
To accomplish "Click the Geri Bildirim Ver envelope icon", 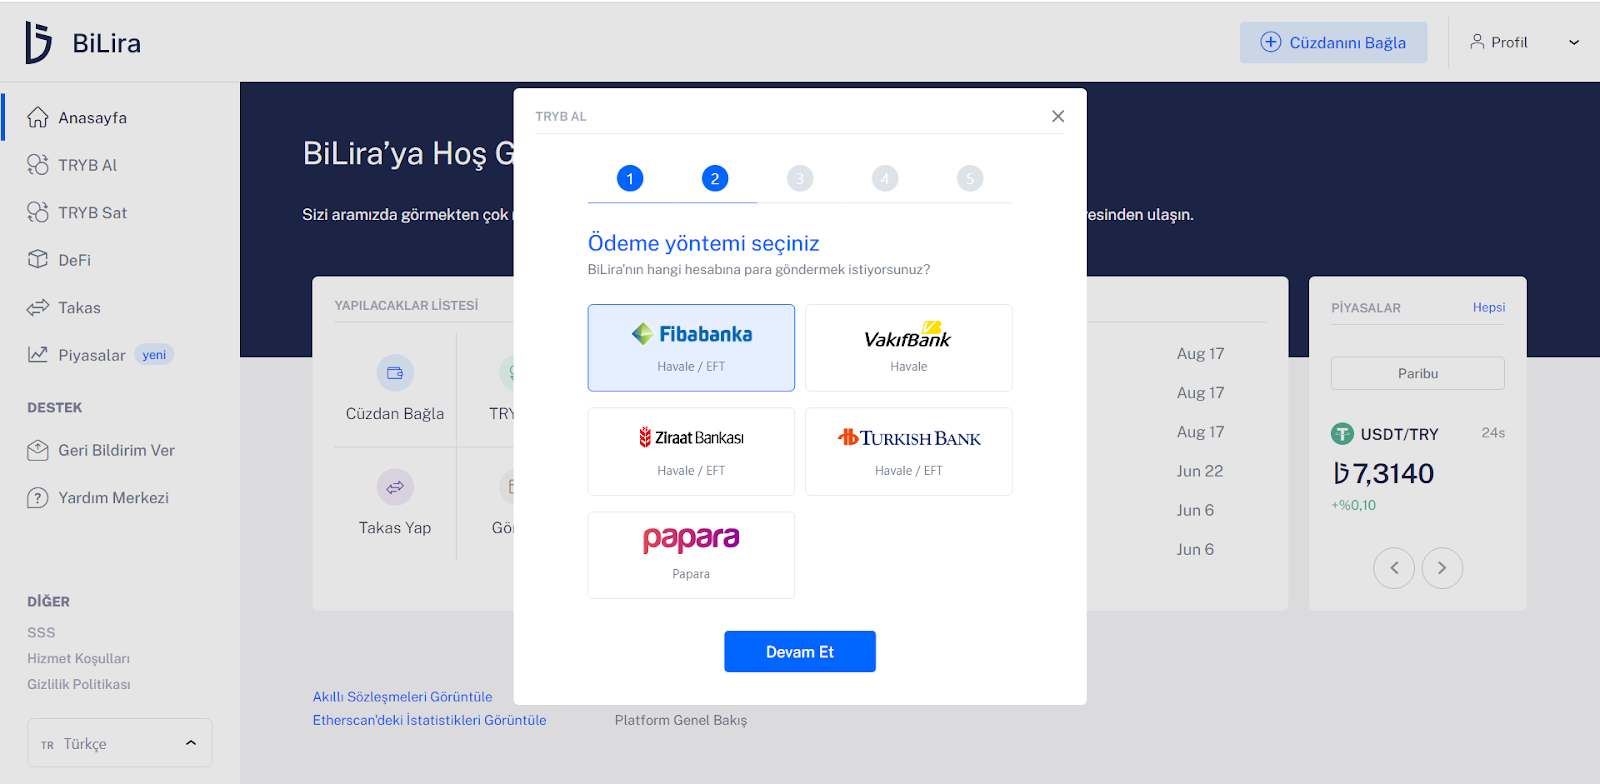I will [38, 450].
